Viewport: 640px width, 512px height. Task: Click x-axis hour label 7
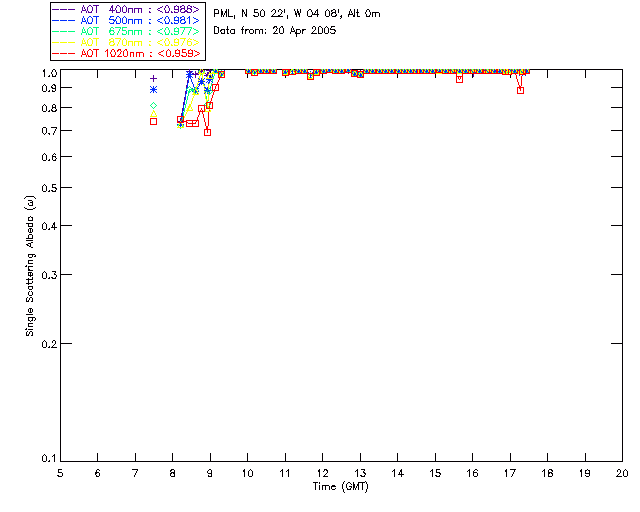coord(135,473)
